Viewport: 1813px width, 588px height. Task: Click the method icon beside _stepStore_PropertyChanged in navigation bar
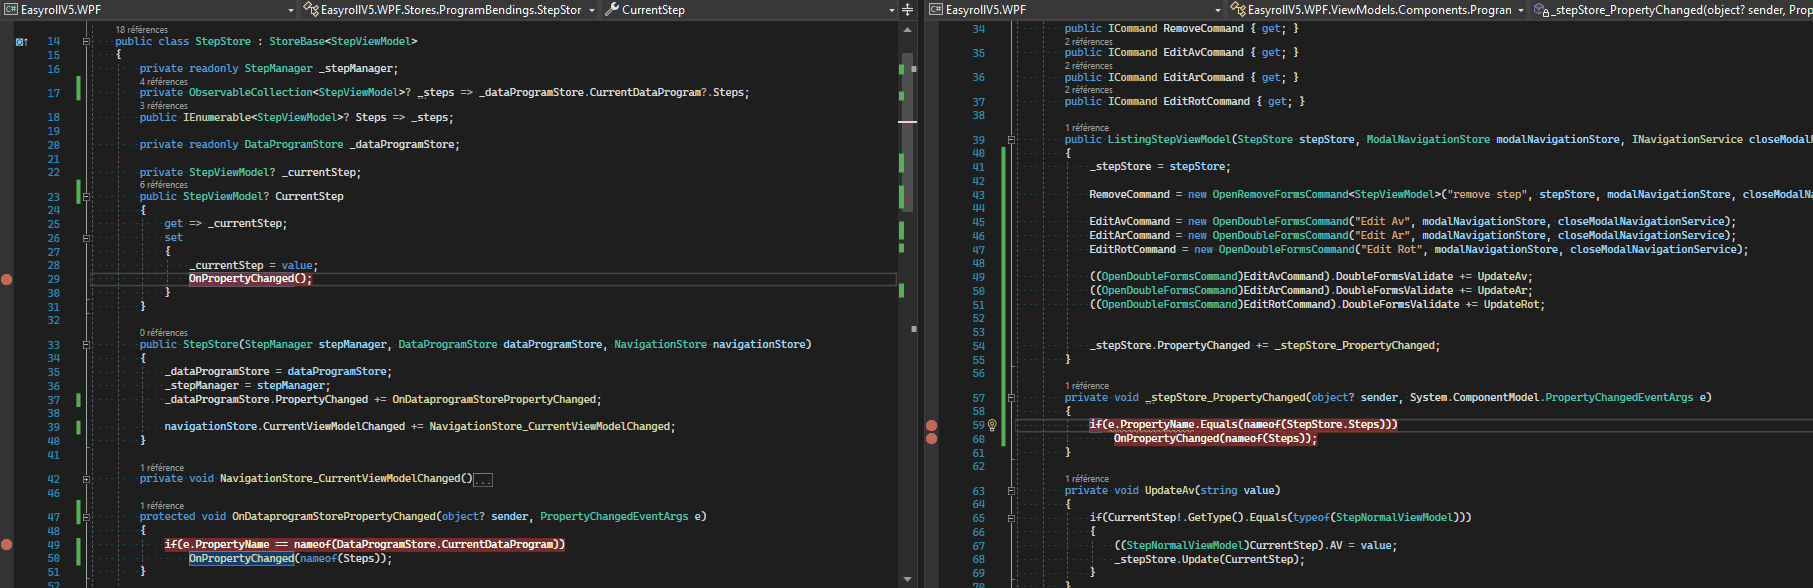pos(1541,10)
